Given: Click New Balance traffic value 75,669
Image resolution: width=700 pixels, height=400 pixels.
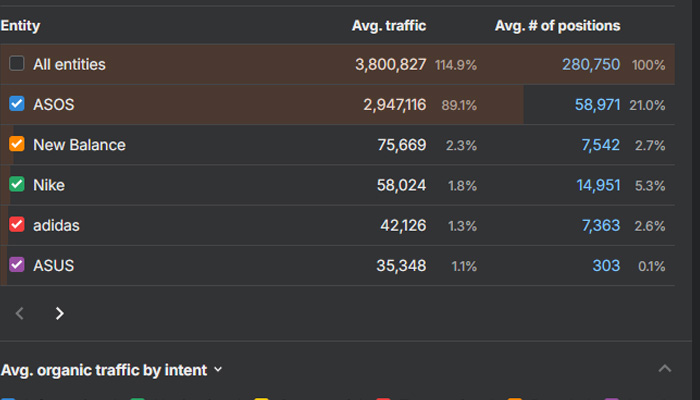Looking at the screenshot, I should click(x=402, y=145).
